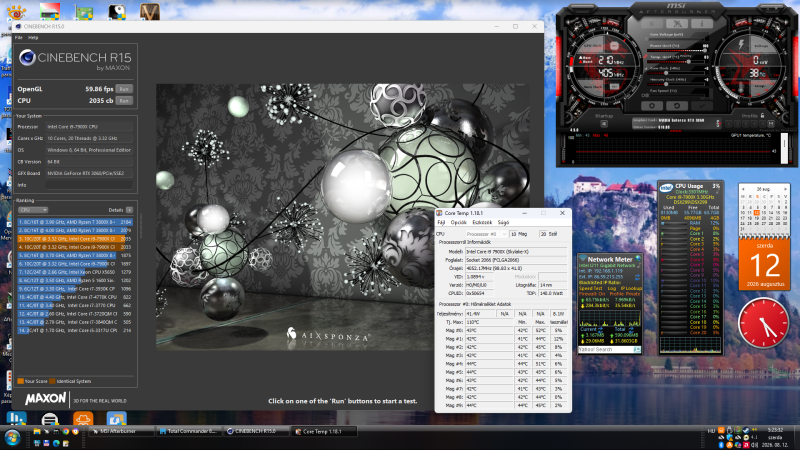Select ranking row 14 Intel i5-3317U
The width and height of the screenshot is (800, 450).
[x=75, y=331]
